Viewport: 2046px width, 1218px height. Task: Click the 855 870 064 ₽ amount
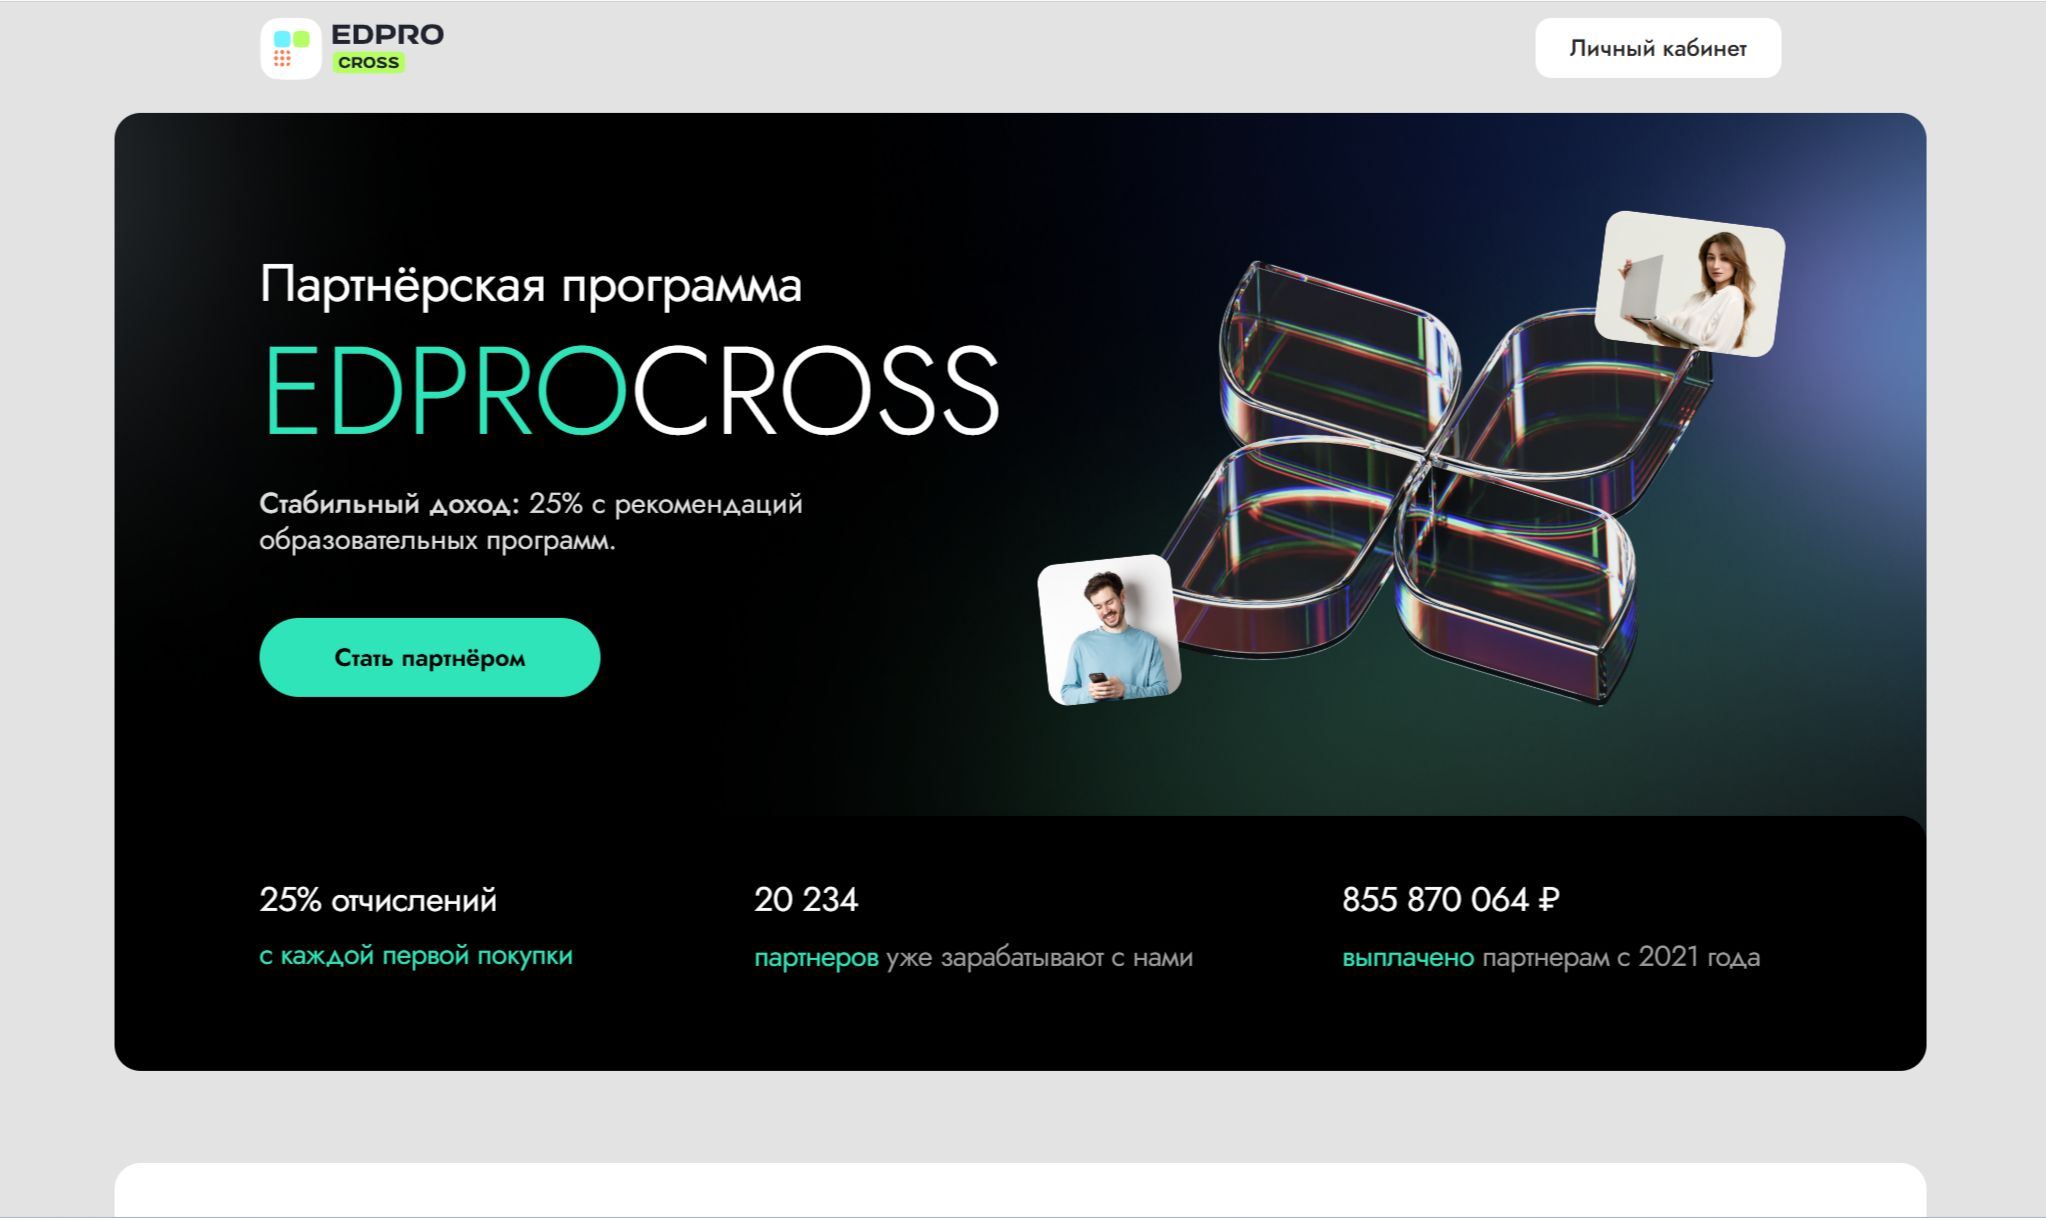click(x=1451, y=900)
